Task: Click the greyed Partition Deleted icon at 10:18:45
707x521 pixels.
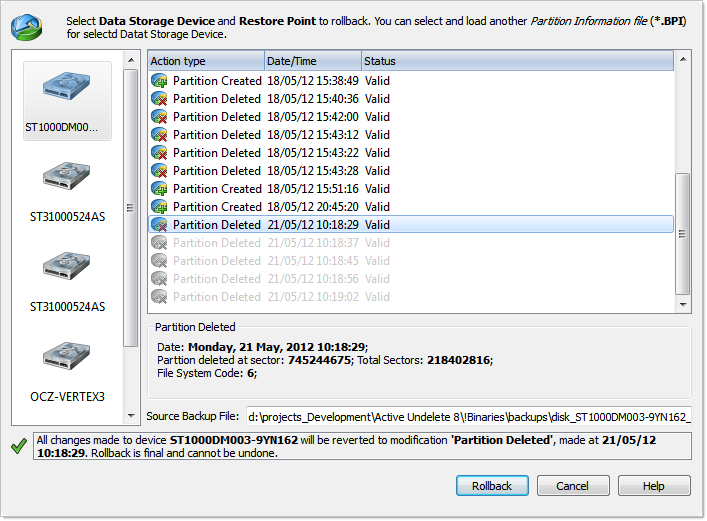Action: click(159, 261)
